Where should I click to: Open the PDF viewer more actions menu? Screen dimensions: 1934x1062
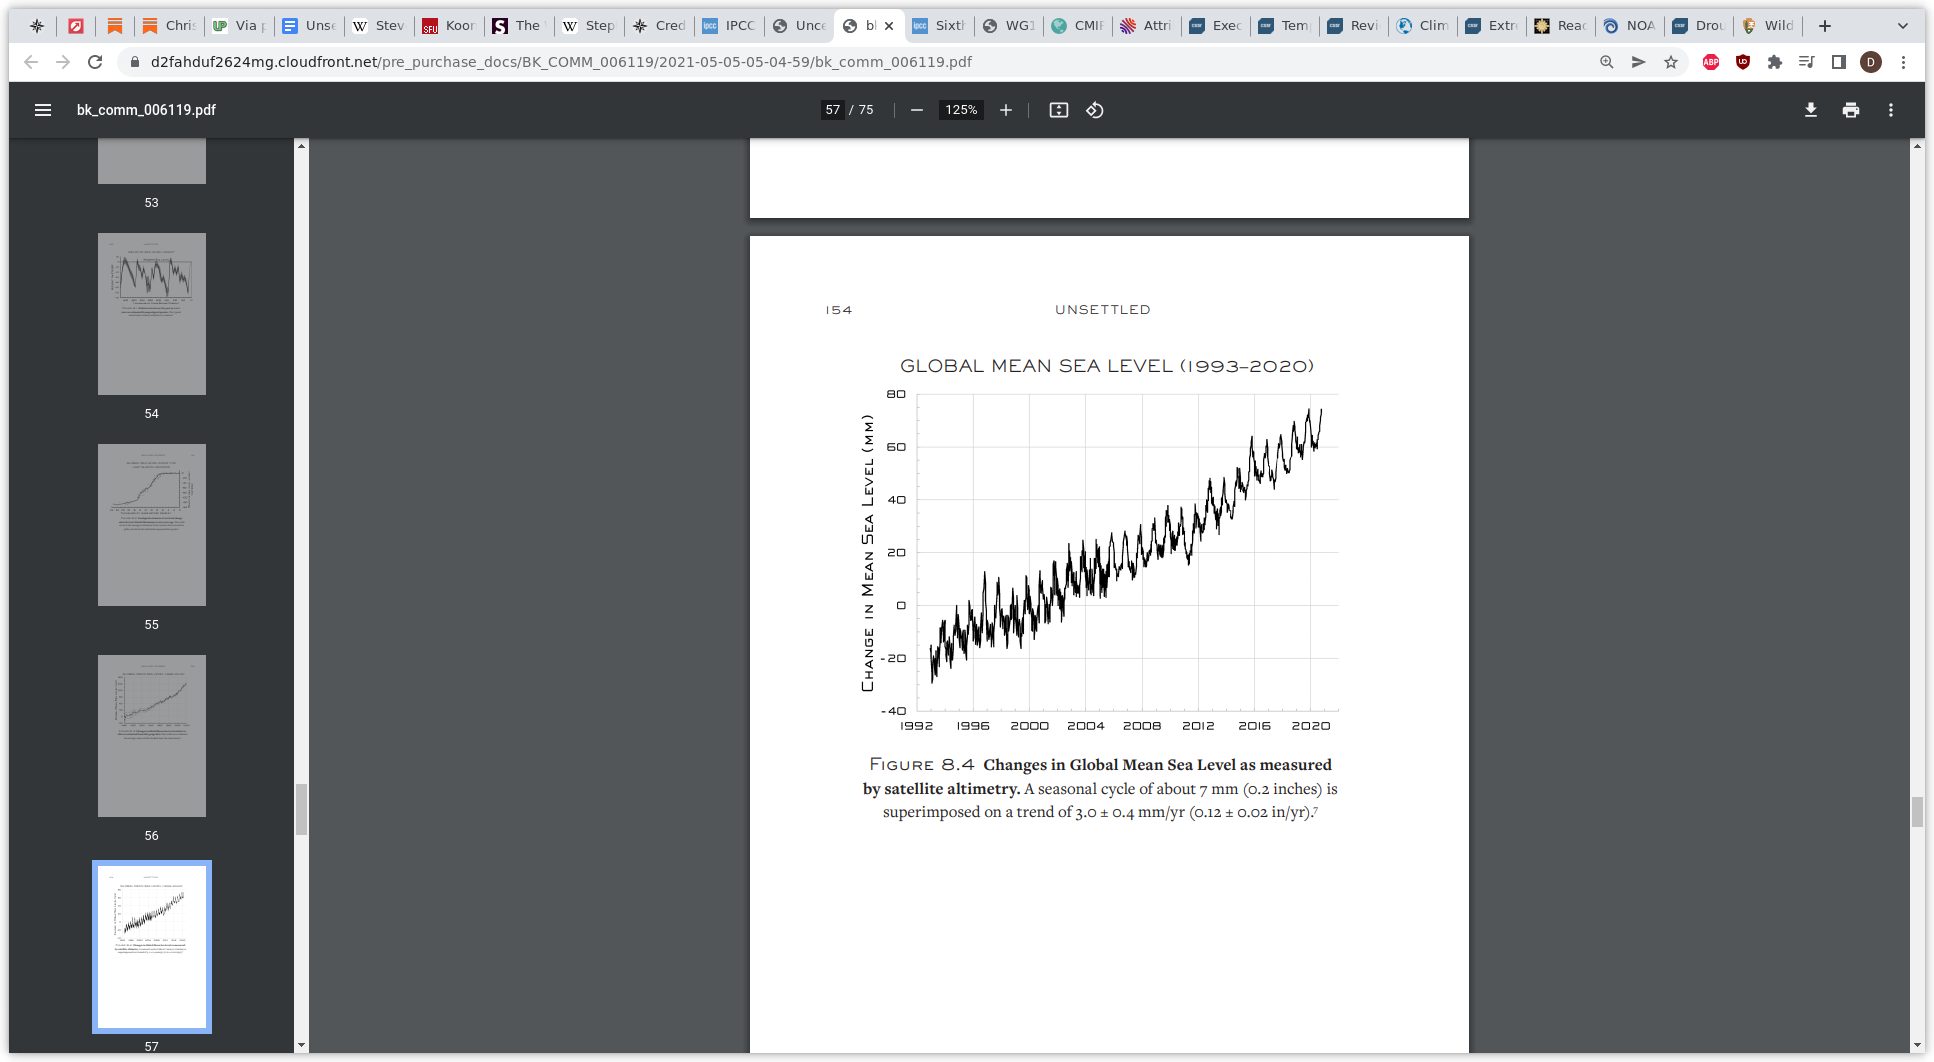tap(1891, 110)
